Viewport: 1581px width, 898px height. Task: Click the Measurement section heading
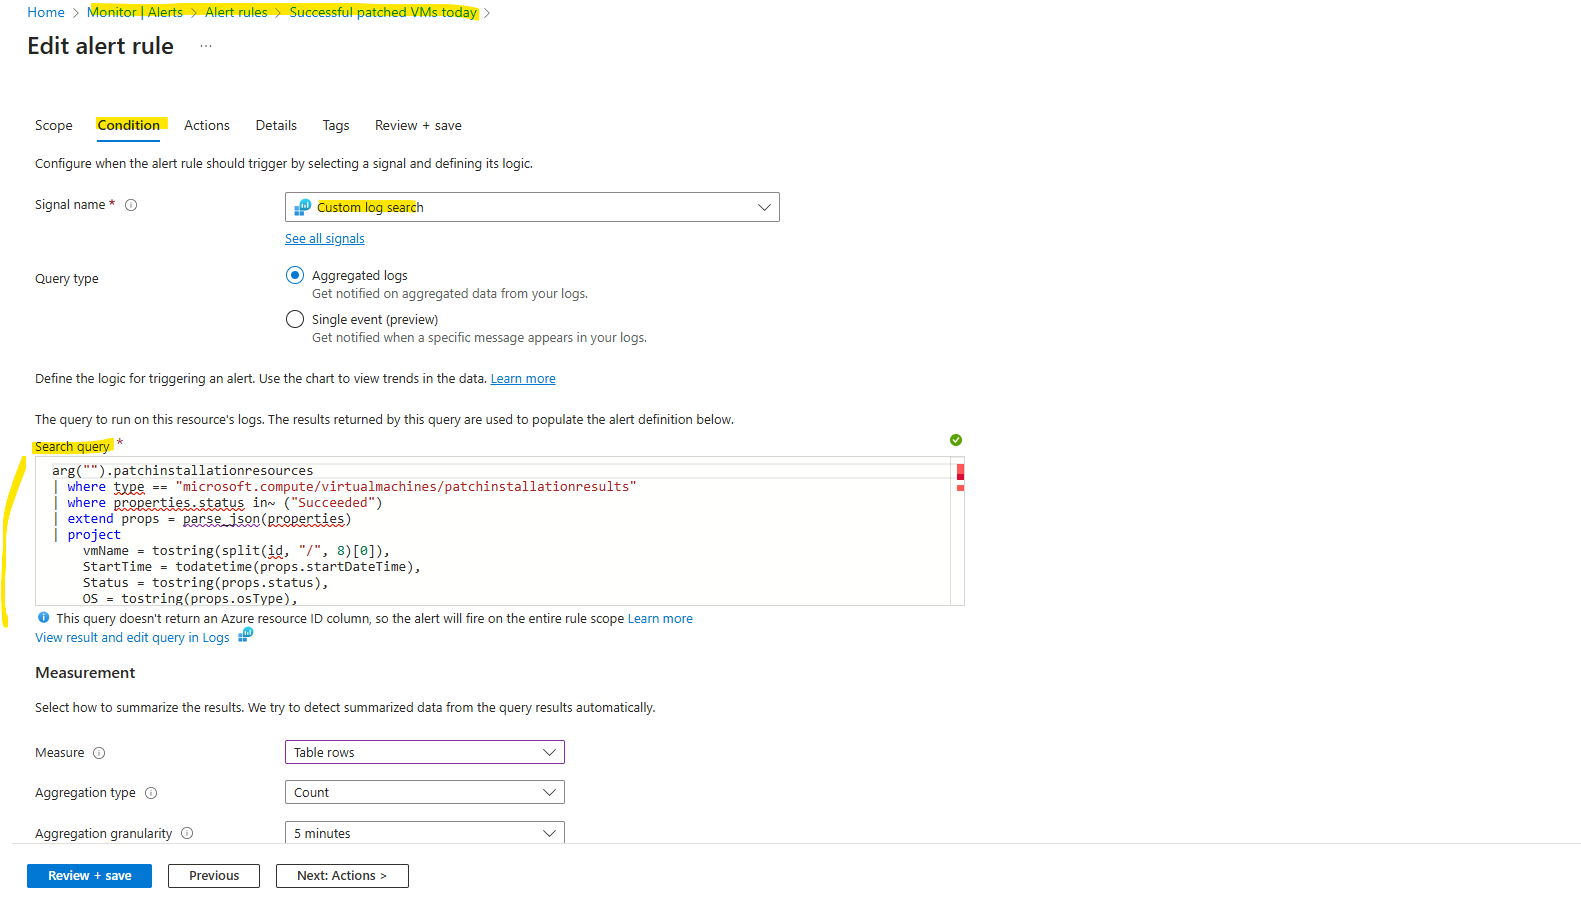(x=85, y=672)
